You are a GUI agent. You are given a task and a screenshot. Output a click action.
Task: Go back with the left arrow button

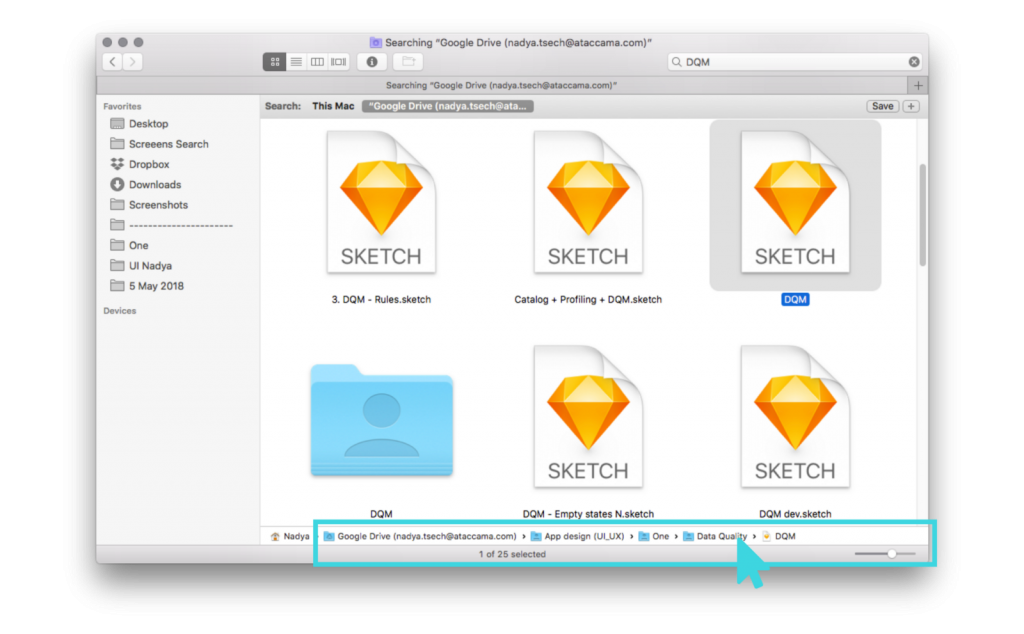tap(112, 62)
